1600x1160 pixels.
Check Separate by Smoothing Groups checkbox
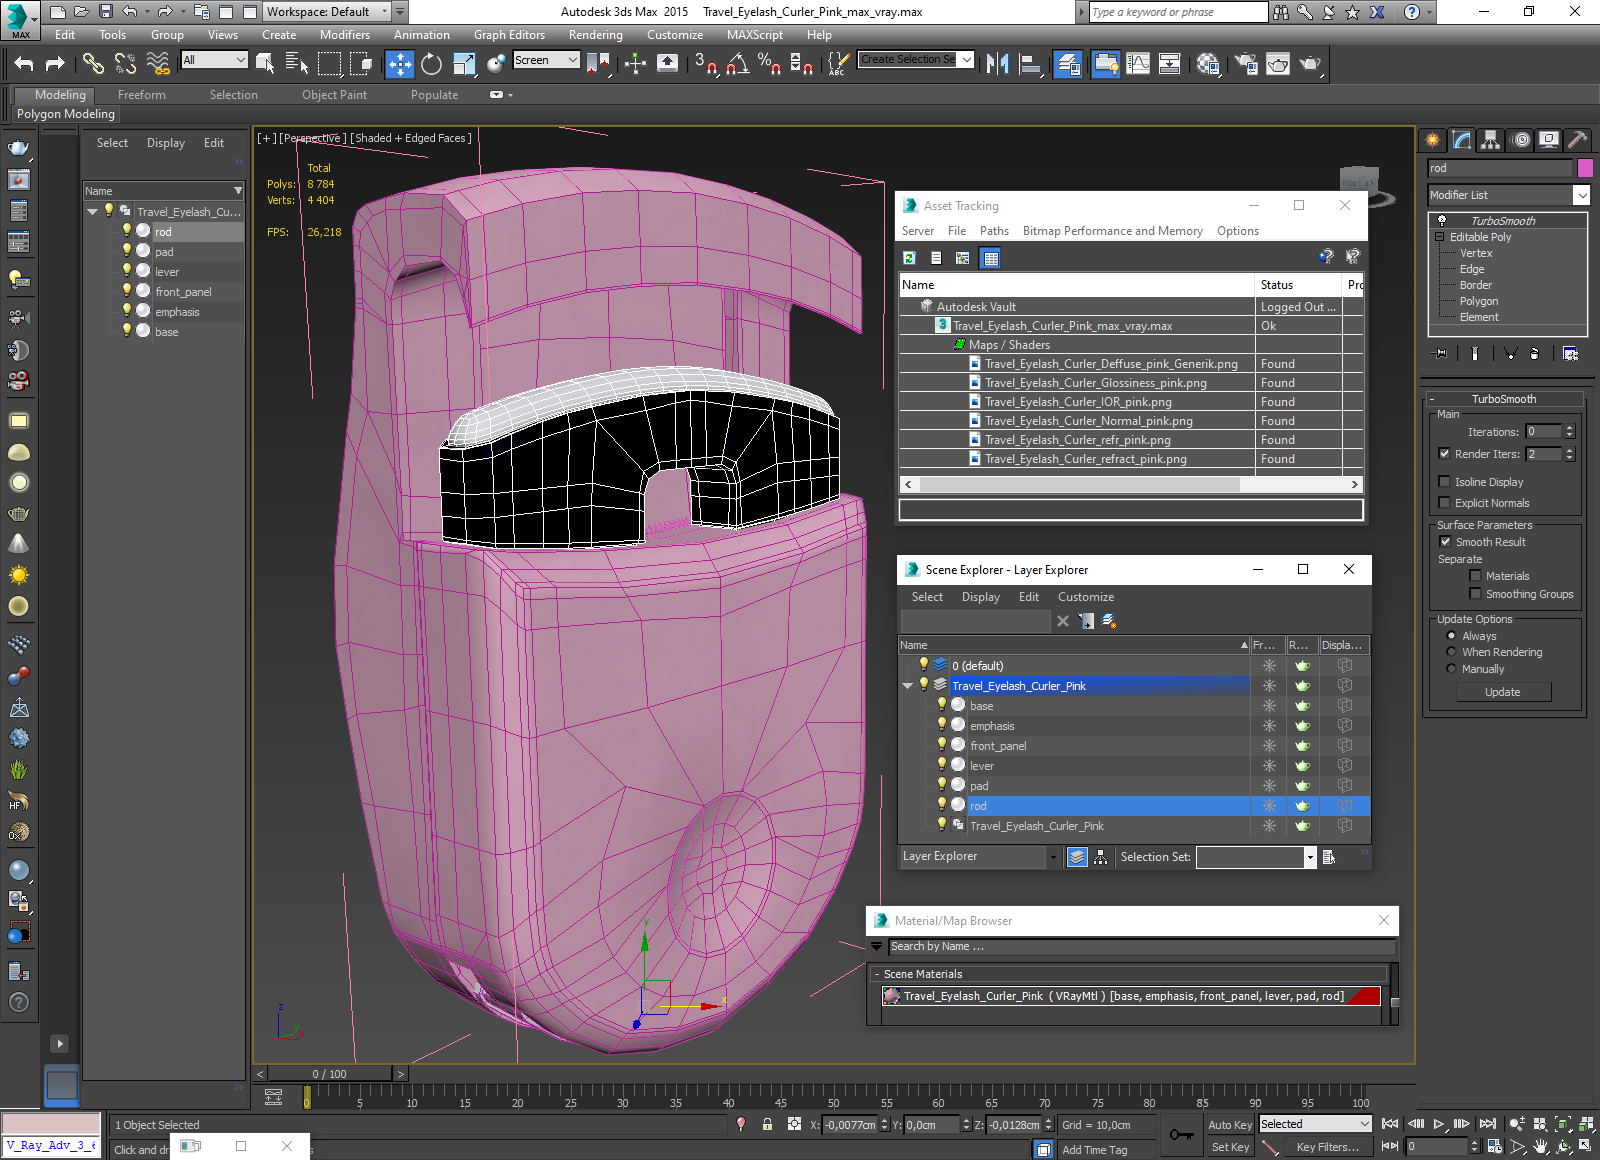pos(1475,594)
